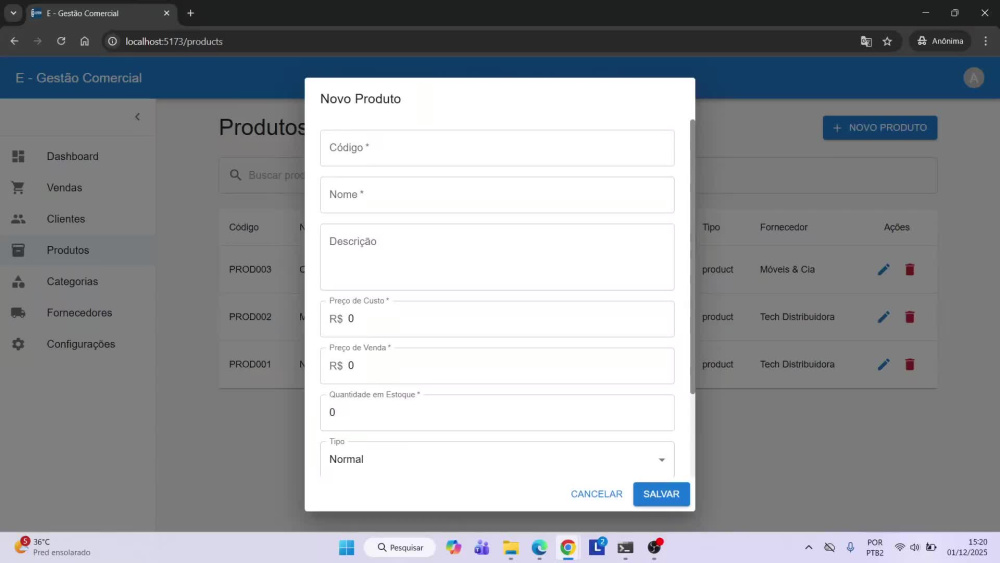1000x563 pixels.
Task: Click the Categorias shapes icon
Action: click(x=18, y=281)
